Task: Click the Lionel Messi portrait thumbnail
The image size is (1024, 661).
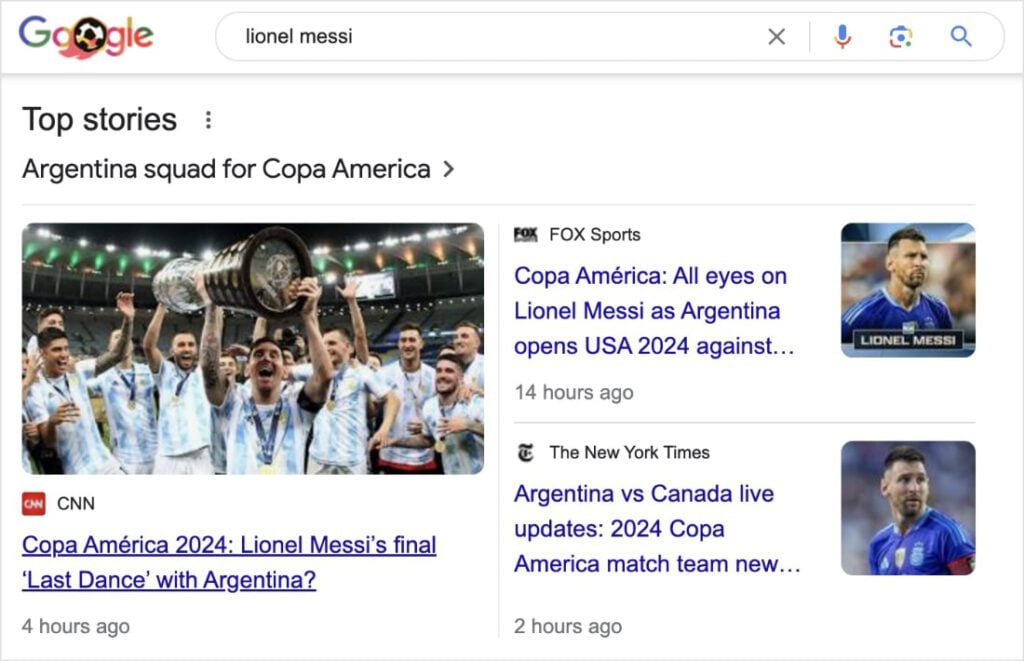Action: coord(908,290)
